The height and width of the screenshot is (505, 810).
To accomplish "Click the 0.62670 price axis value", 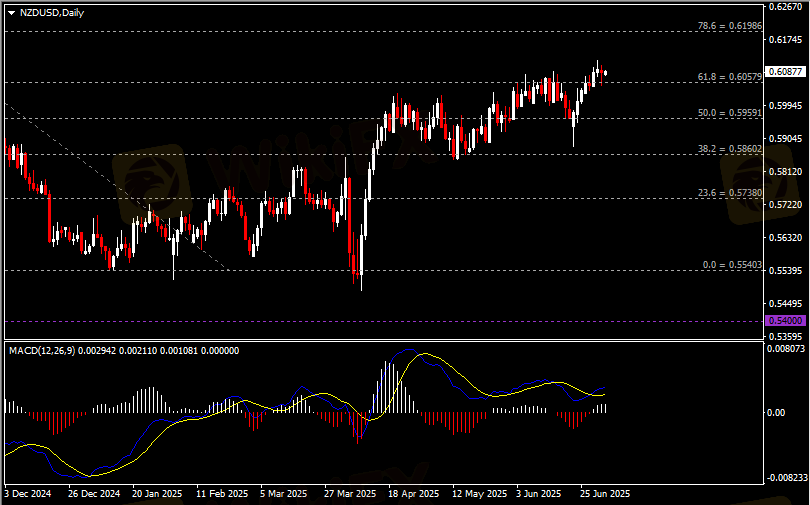I will (x=785, y=7).
